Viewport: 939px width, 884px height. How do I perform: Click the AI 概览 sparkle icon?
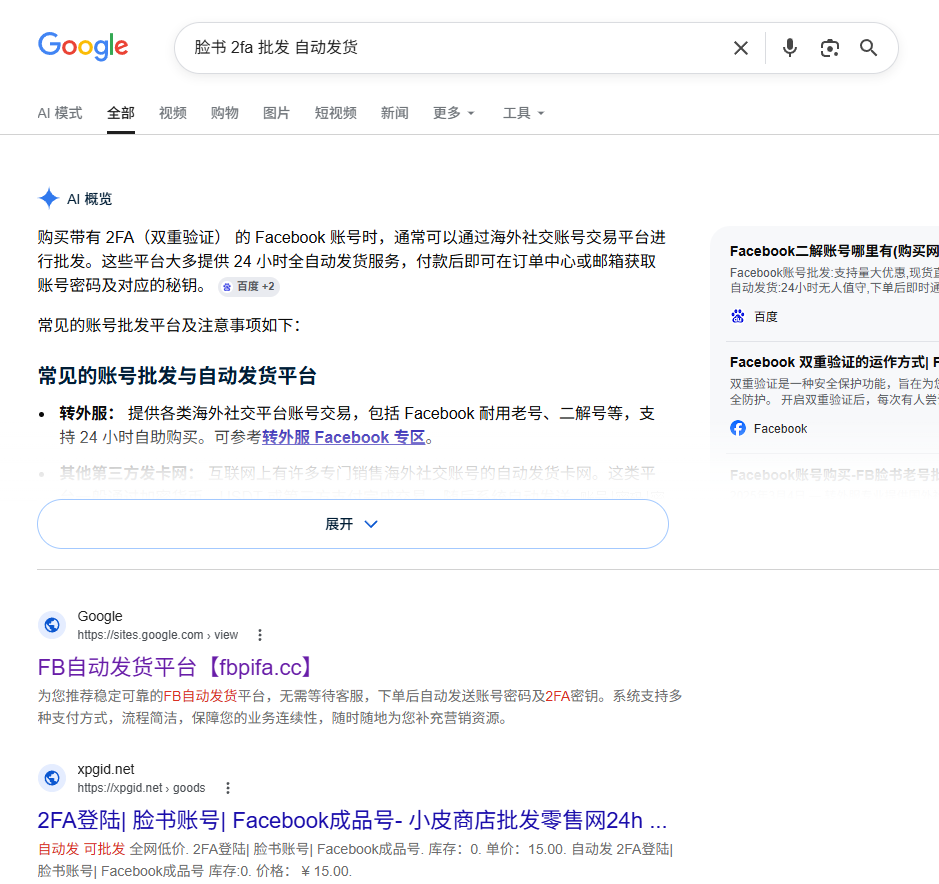(x=49, y=198)
